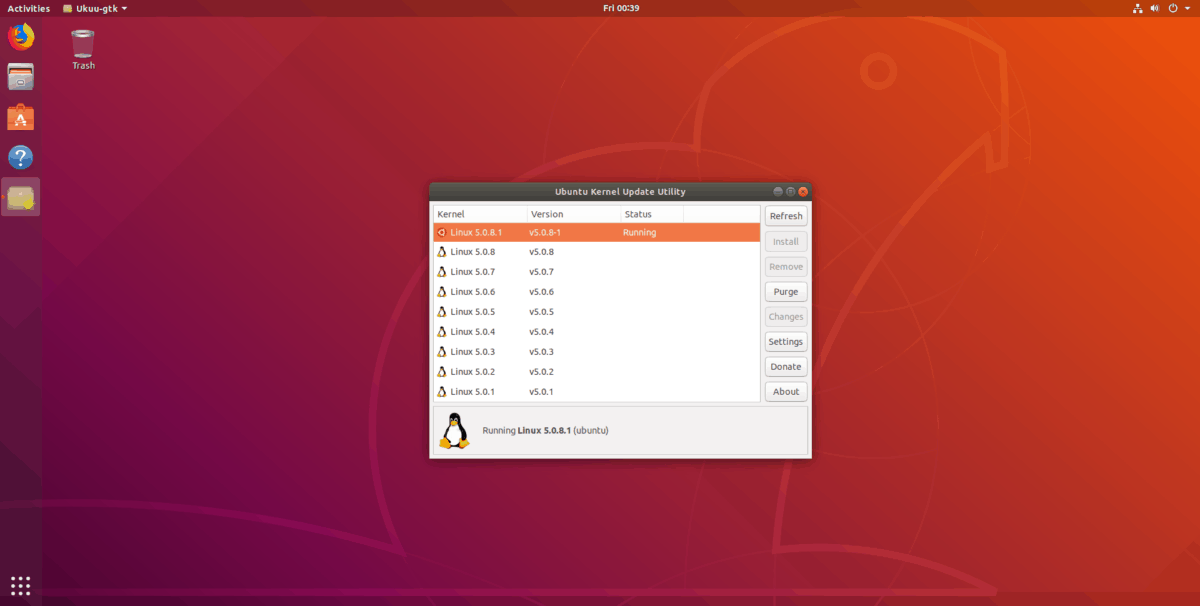Click the Tux icon beside Linux 5.0.8
Viewport: 1200px width, 606px height.
coord(441,251)
